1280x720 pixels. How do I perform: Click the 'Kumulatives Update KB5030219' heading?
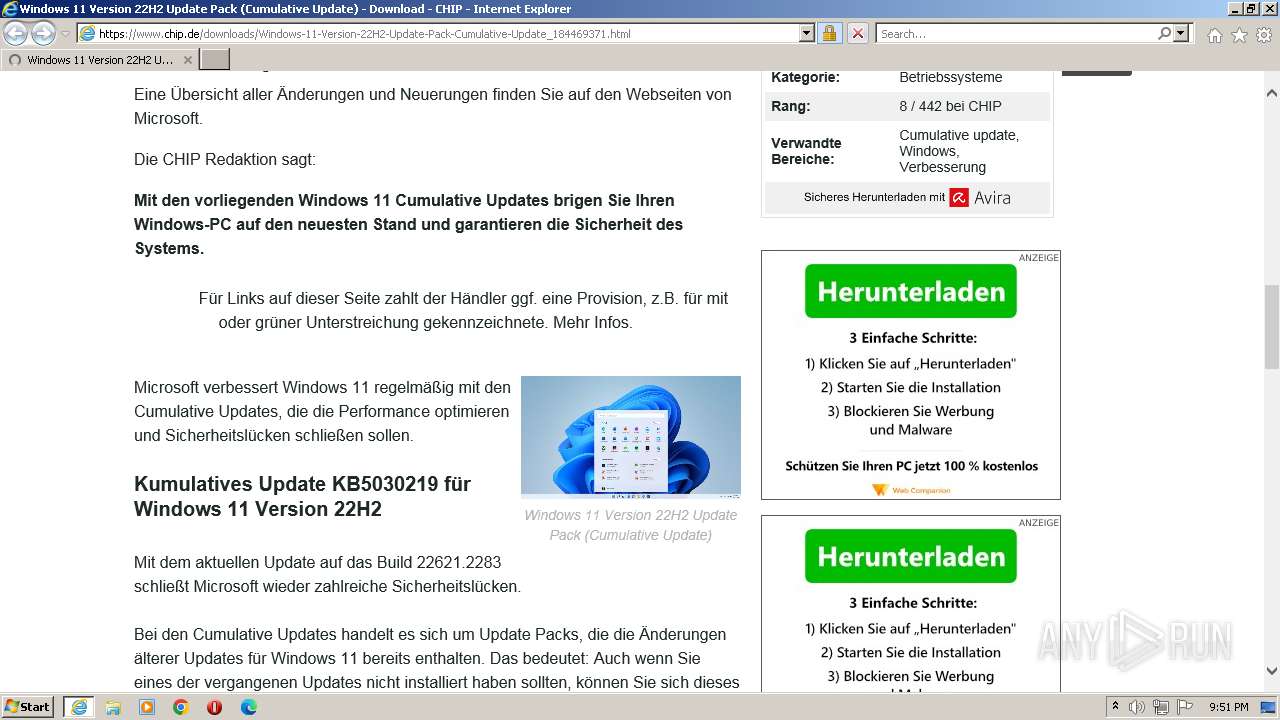pyautogui.click(x=302, y=496)
